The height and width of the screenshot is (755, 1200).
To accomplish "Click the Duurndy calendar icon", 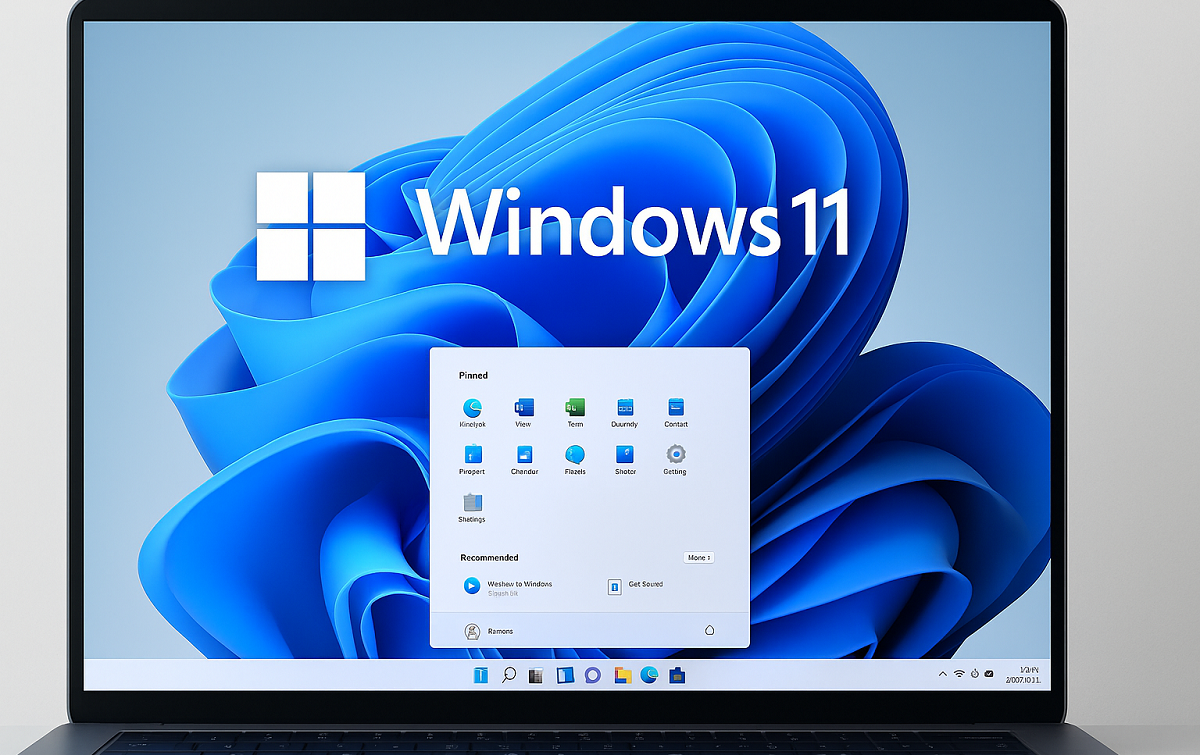I will pos(625,408).
